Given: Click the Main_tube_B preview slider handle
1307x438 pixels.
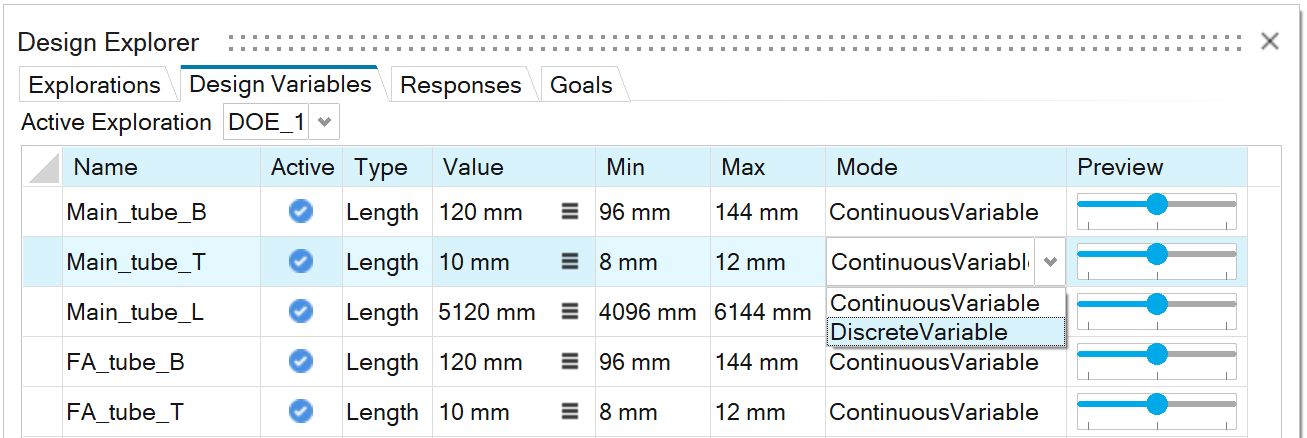Looking at the screenshot, I should point(1157,204).
